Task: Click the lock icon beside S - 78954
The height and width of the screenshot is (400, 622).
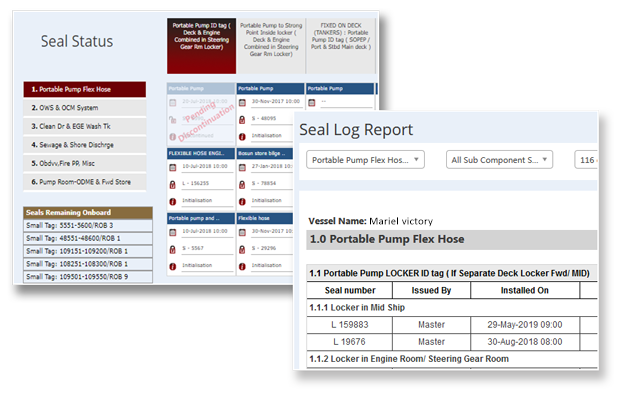Action: coord(243,183)
